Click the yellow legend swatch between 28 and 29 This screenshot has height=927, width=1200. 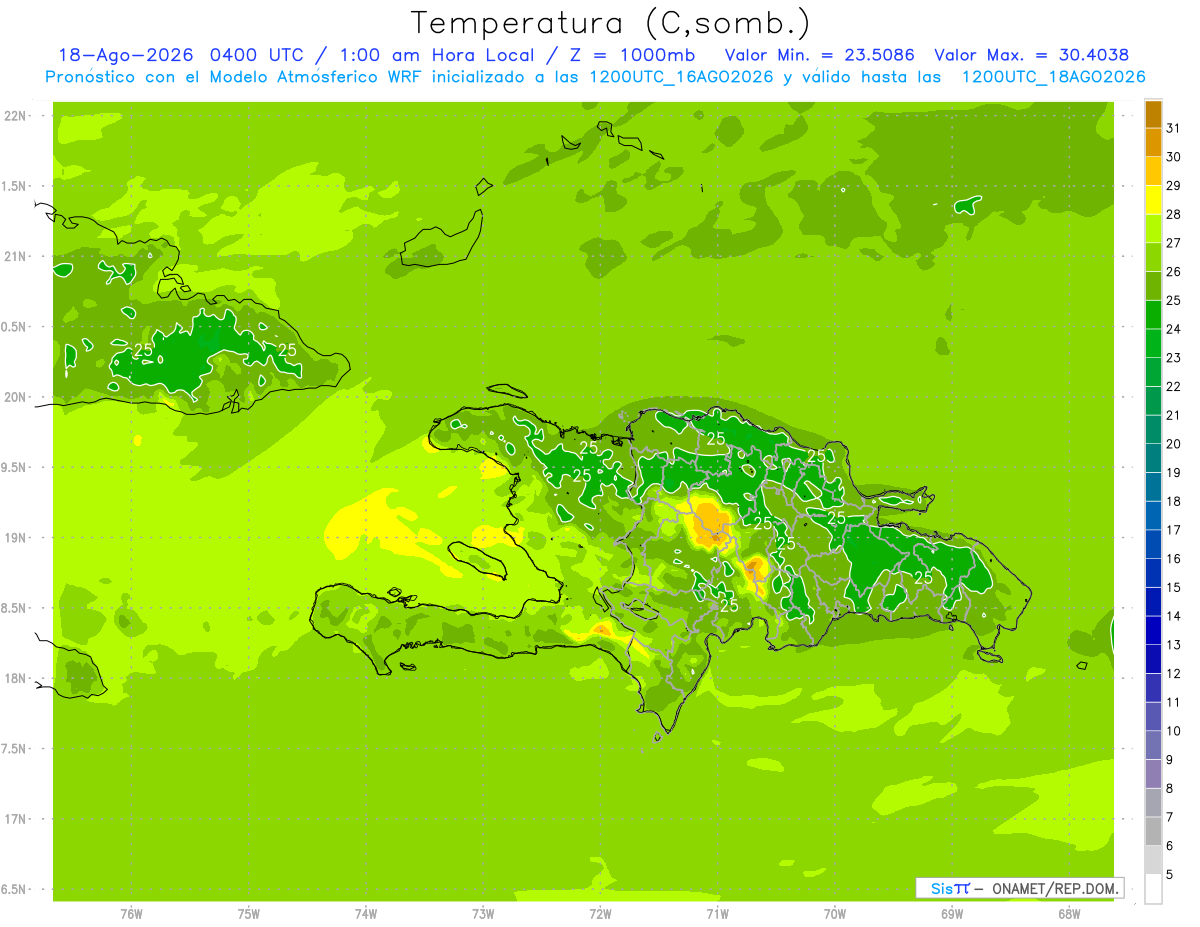click(1153, 200)
